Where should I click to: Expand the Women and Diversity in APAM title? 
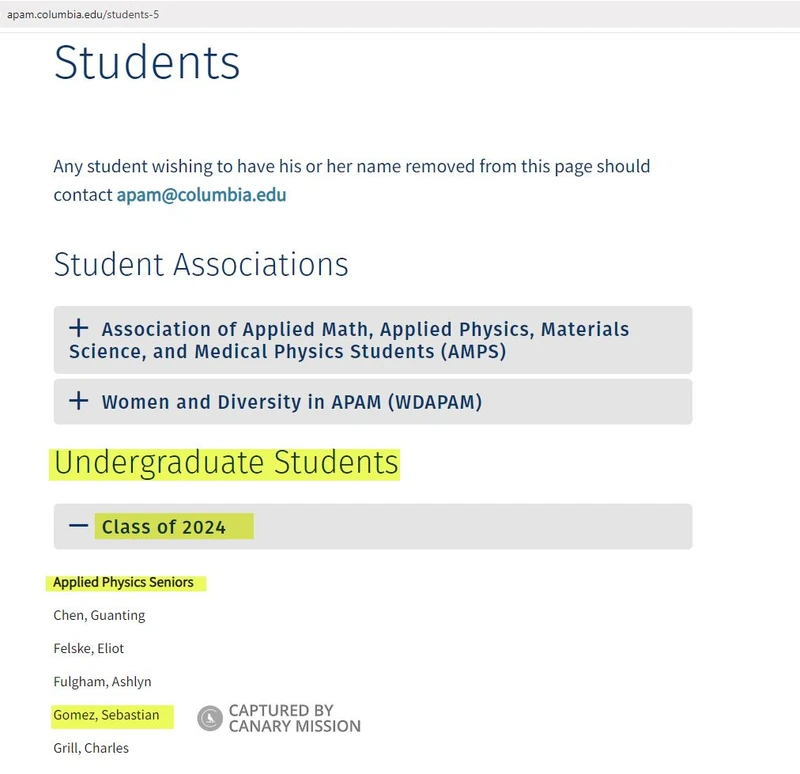click(292, 402)
